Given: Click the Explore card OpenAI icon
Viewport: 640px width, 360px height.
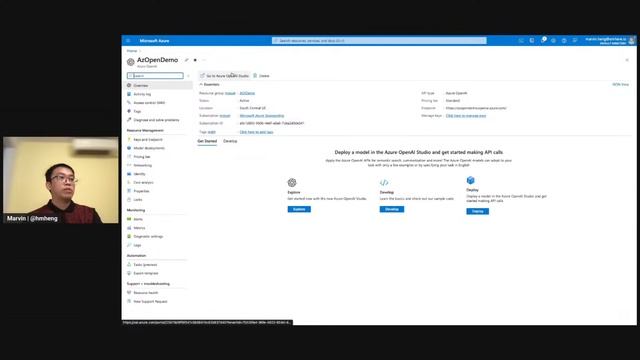Looking at the screenshot, I should coord(292,182).
